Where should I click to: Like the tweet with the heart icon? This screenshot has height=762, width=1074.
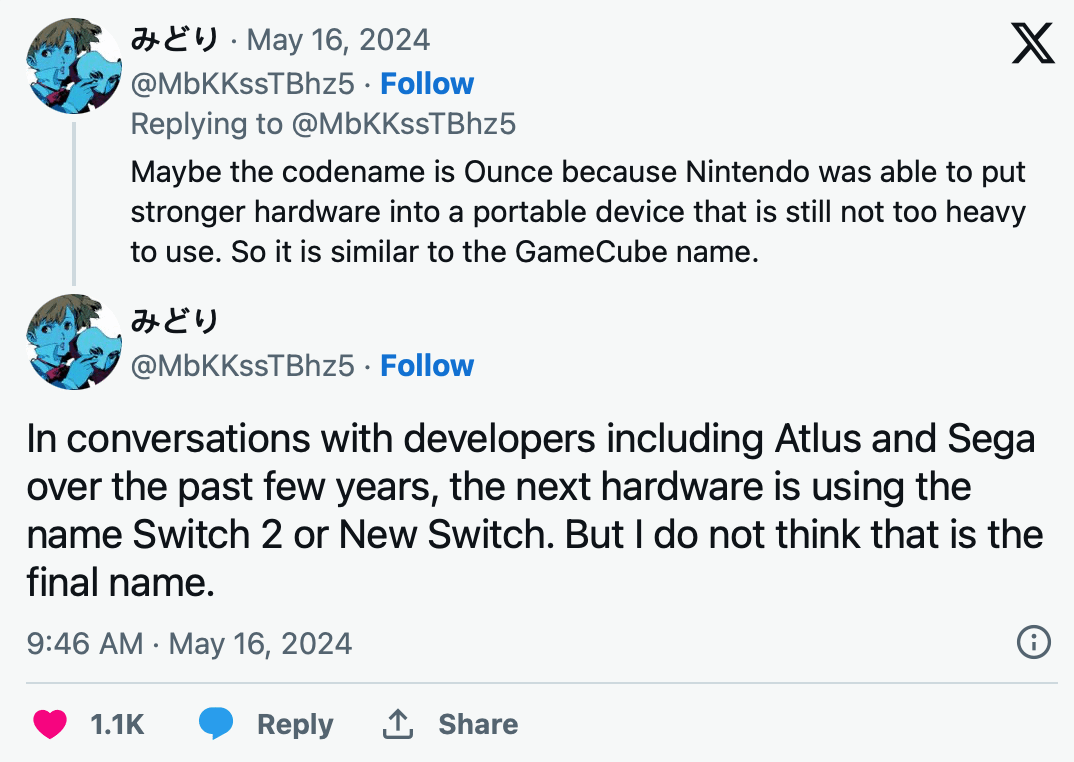click(x=50, y=724)
